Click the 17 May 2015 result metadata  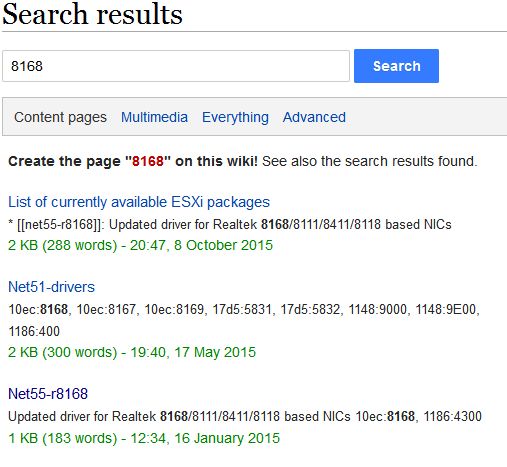[132, 352]
